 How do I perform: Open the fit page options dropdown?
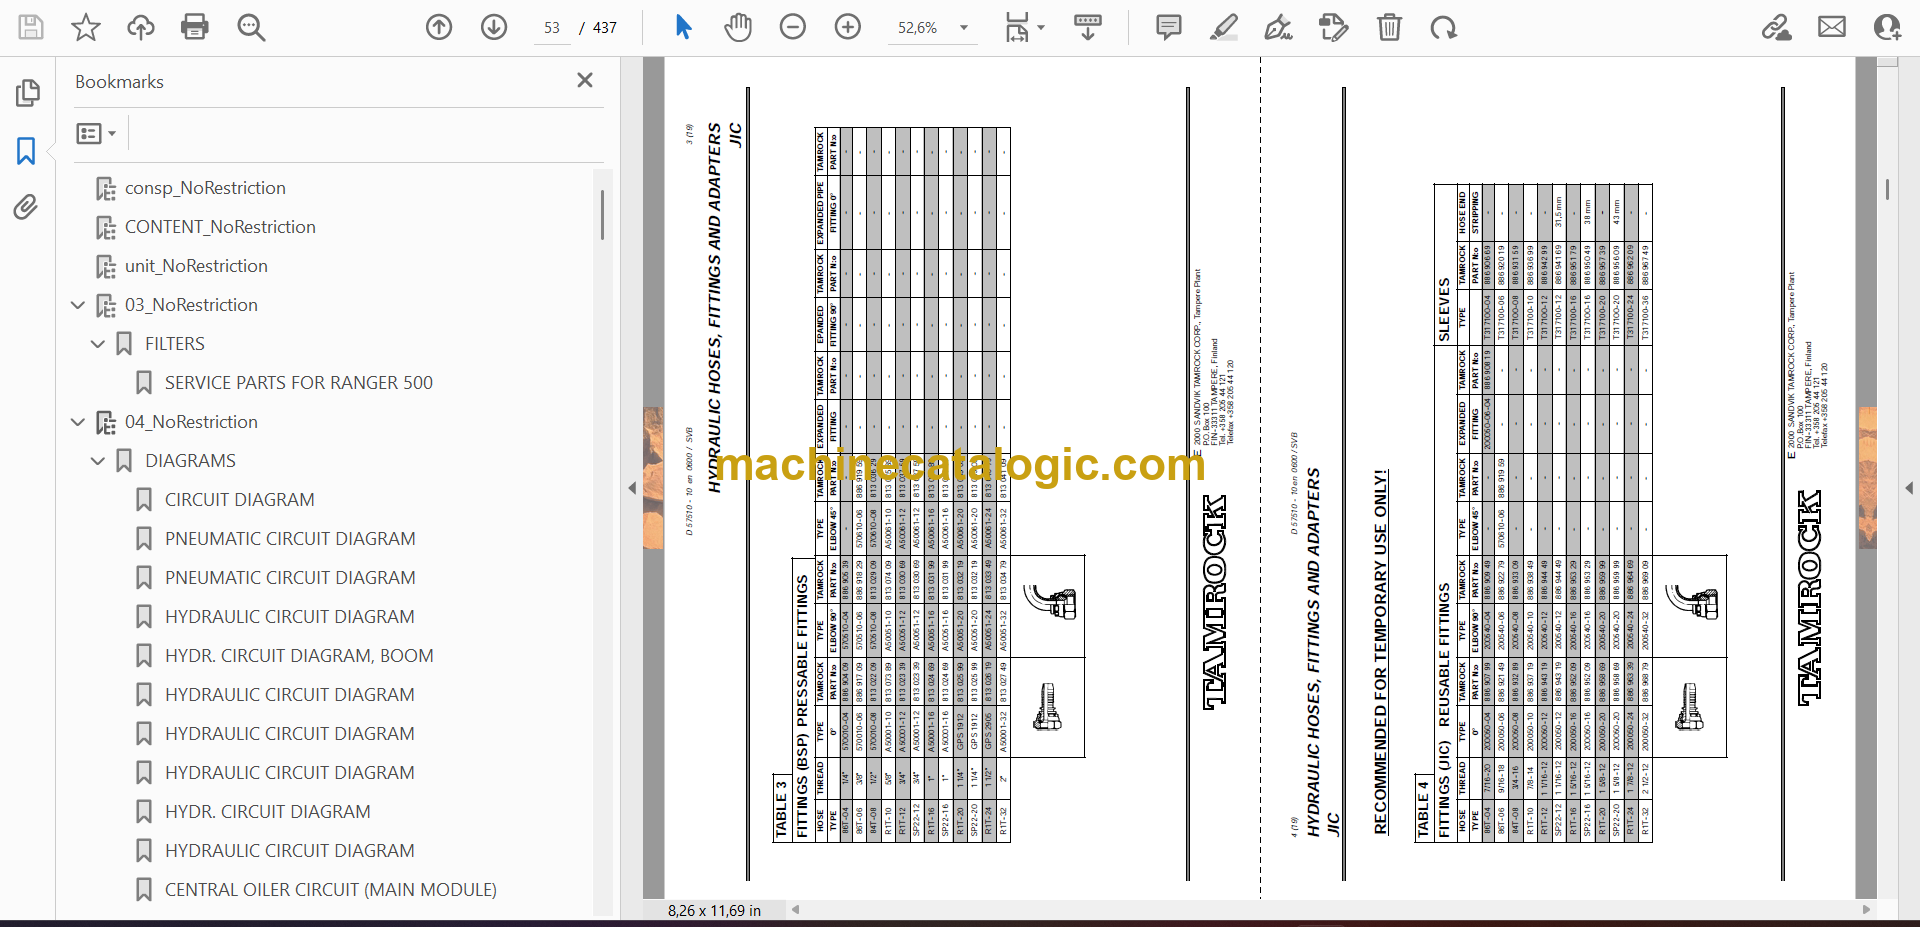coord(1024,27)
